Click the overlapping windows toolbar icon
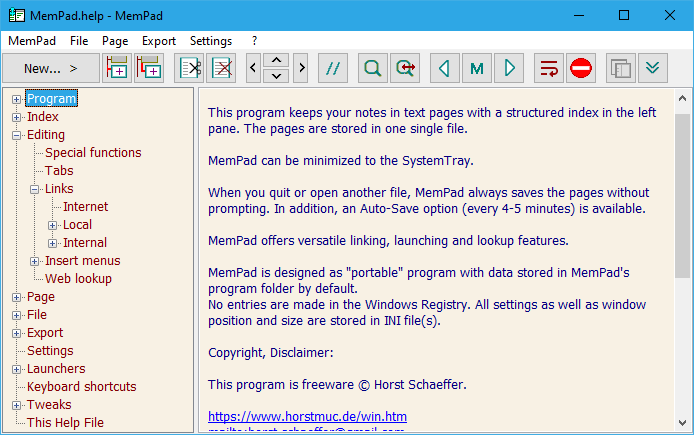Viewport: 694px width, 435px height. 621,68
